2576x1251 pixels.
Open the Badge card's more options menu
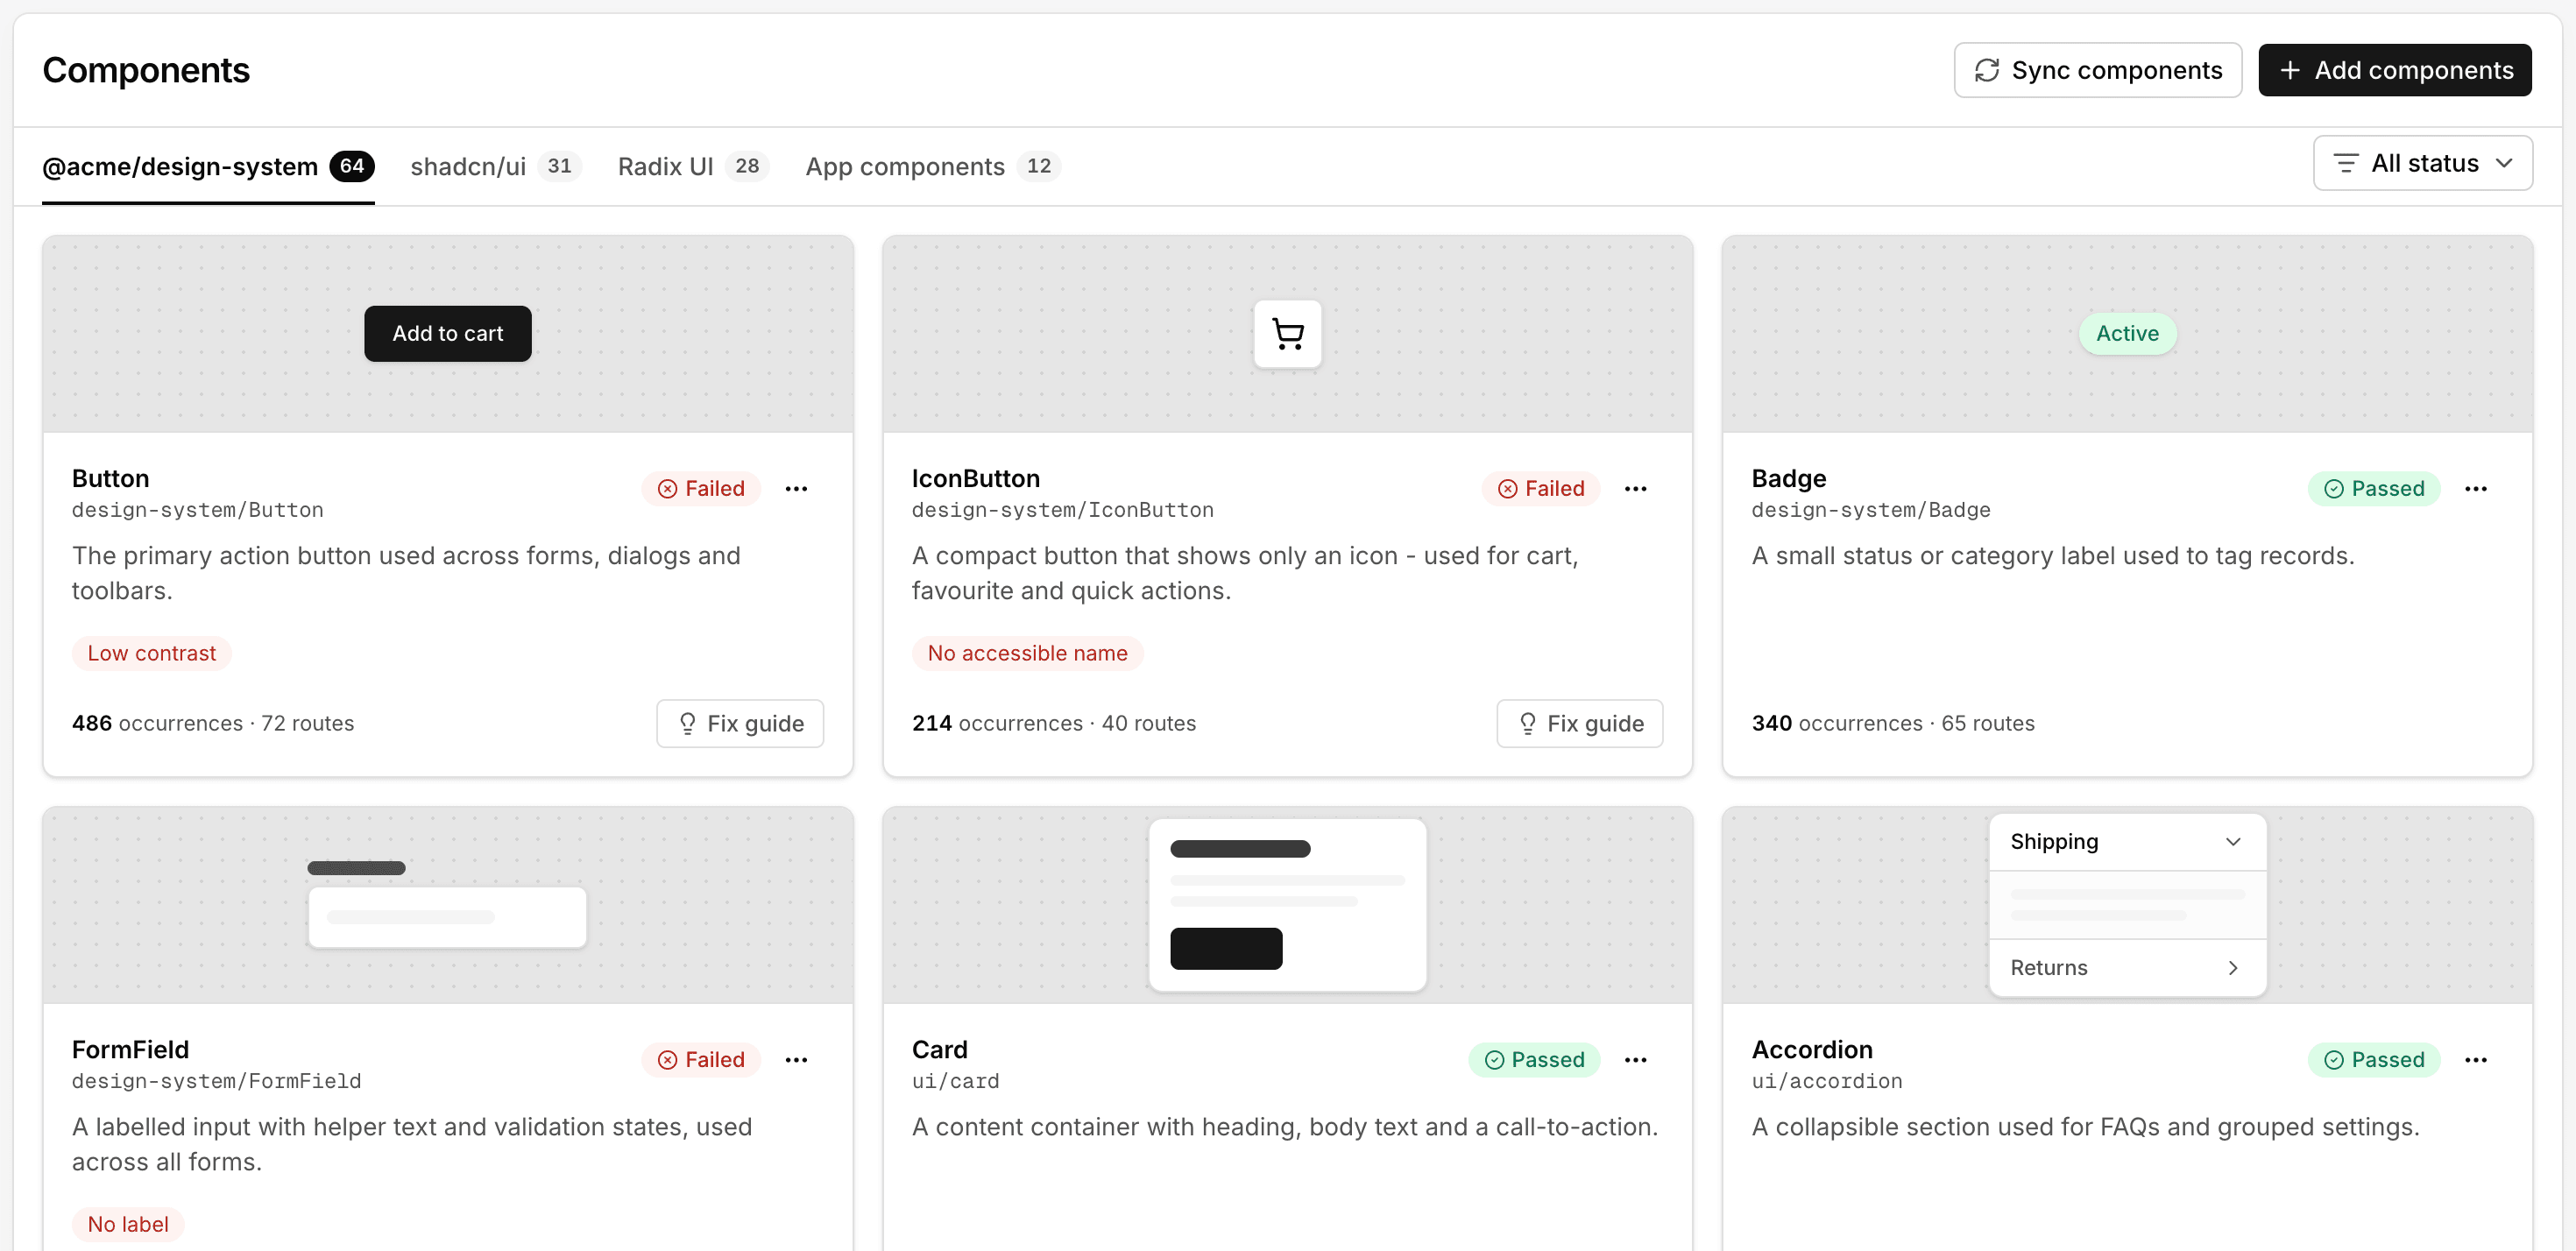(x=2475, y=489)
